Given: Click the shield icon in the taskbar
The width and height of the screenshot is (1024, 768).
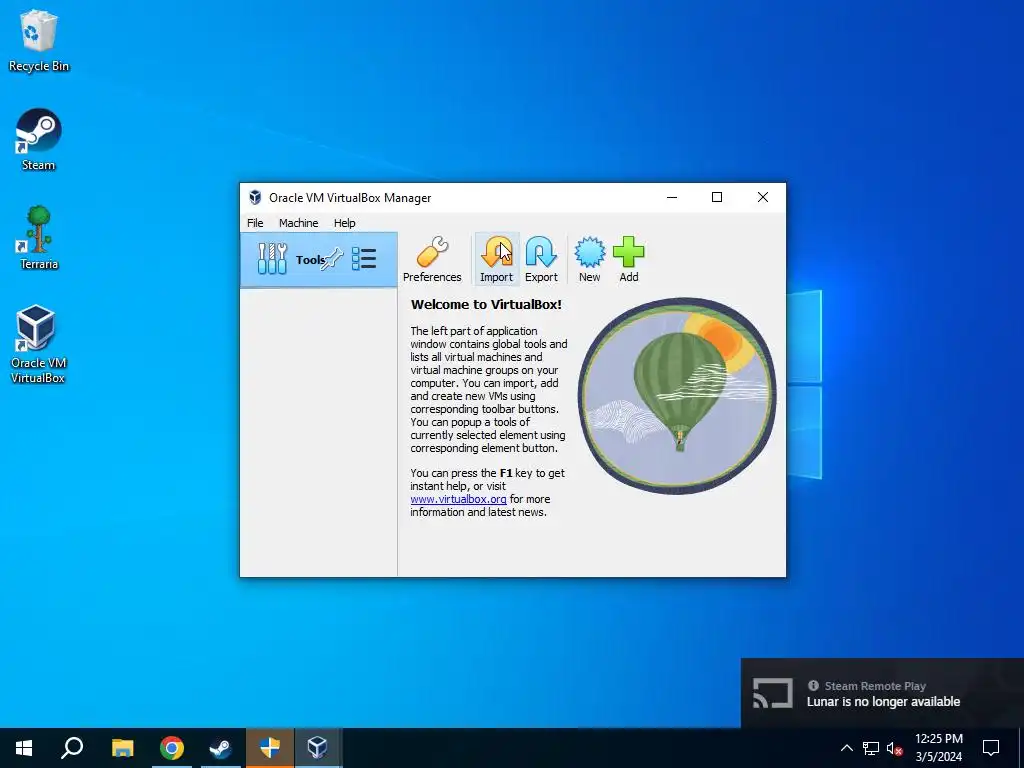Looking at the screenshot, I should coord(270,748).
